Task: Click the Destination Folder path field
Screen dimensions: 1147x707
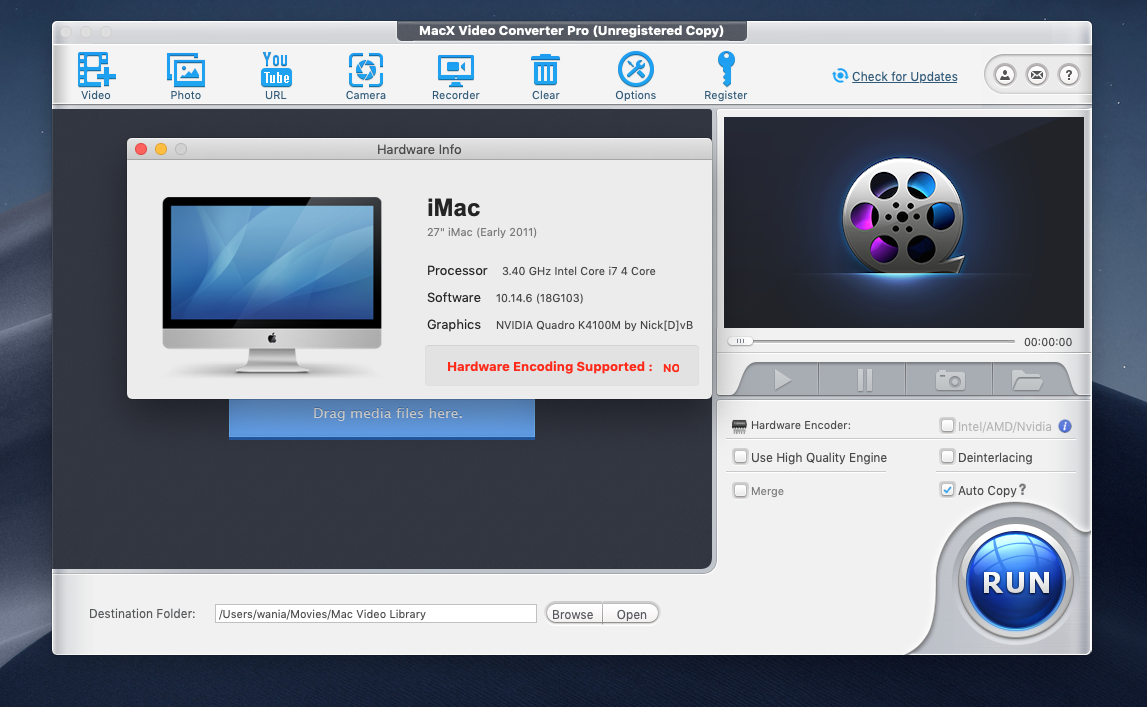Action: [376, 614]
